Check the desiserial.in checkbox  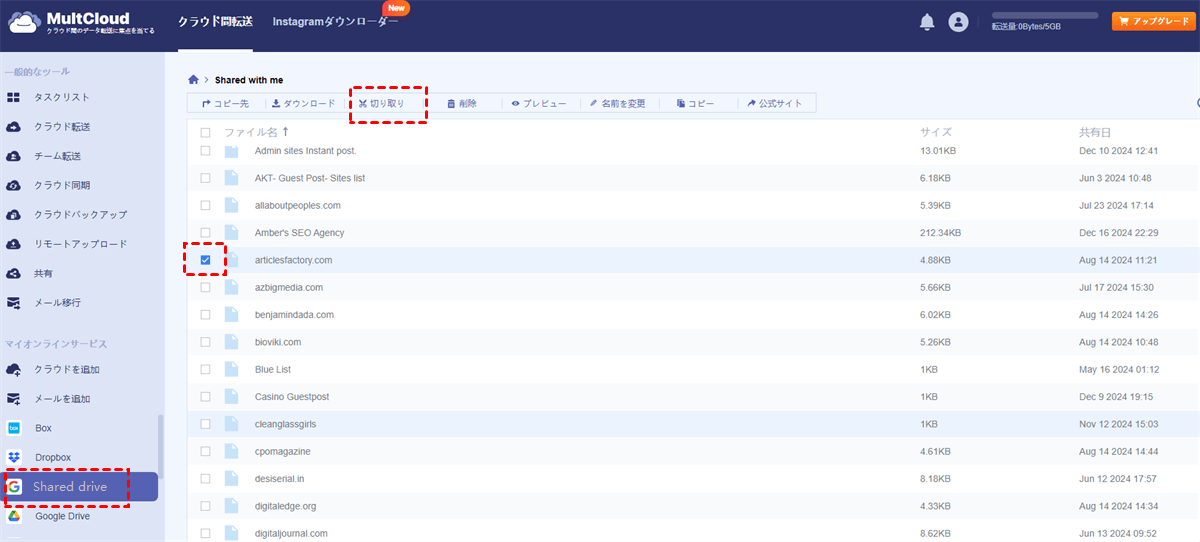point(205,479)
